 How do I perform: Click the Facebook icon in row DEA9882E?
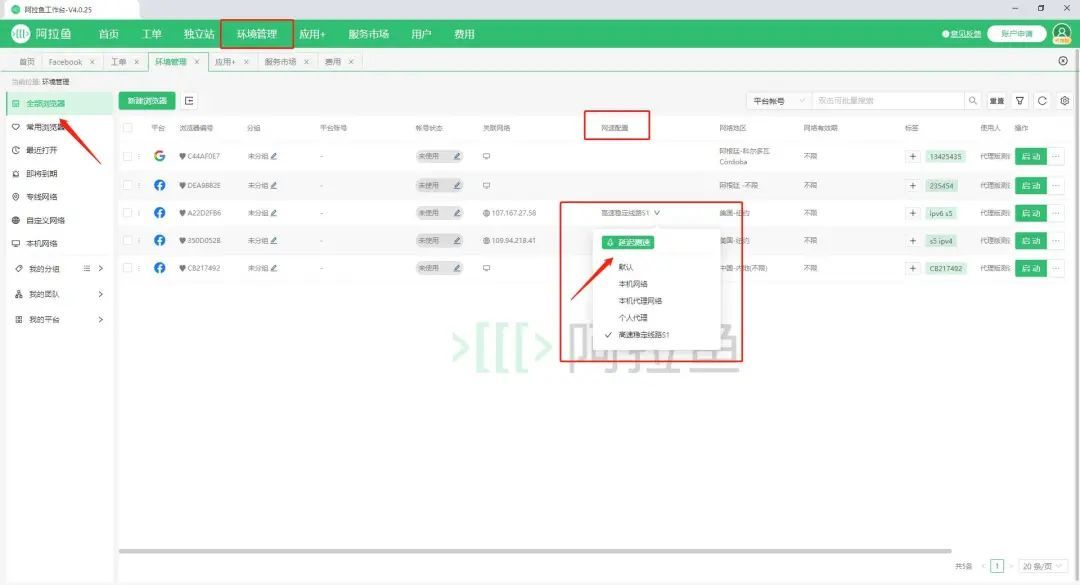pos(159,185)
